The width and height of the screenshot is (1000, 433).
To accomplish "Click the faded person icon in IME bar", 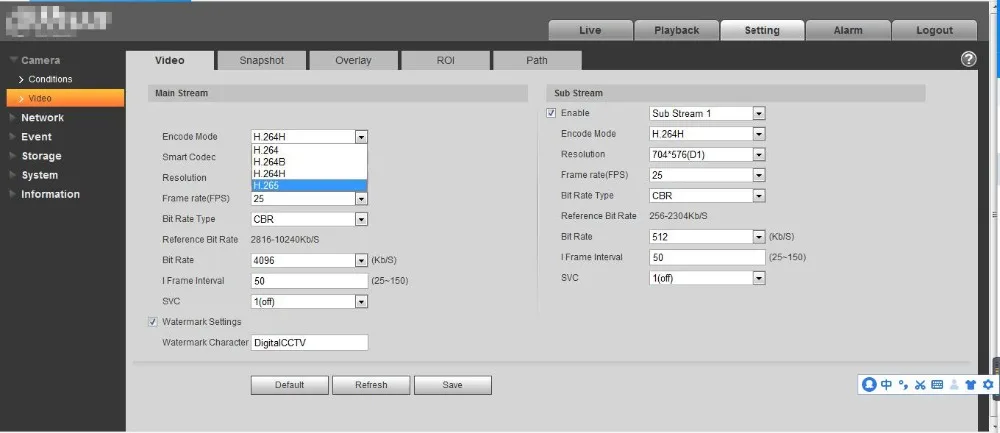I will (954, 385).
